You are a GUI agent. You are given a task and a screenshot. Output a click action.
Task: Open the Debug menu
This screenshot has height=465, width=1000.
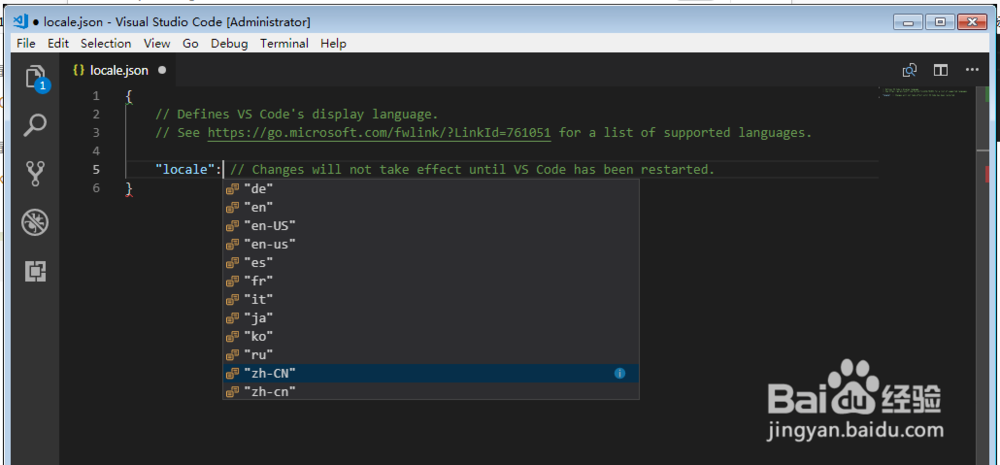coord(229,43)
